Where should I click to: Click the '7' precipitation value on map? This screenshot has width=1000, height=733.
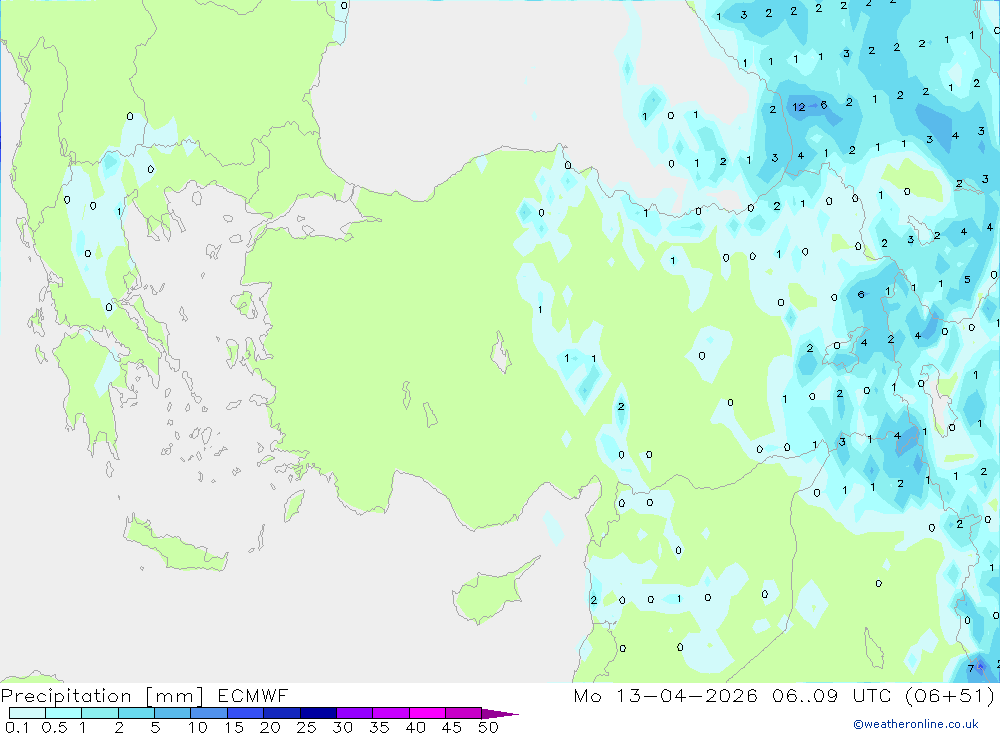coord(971,668)
